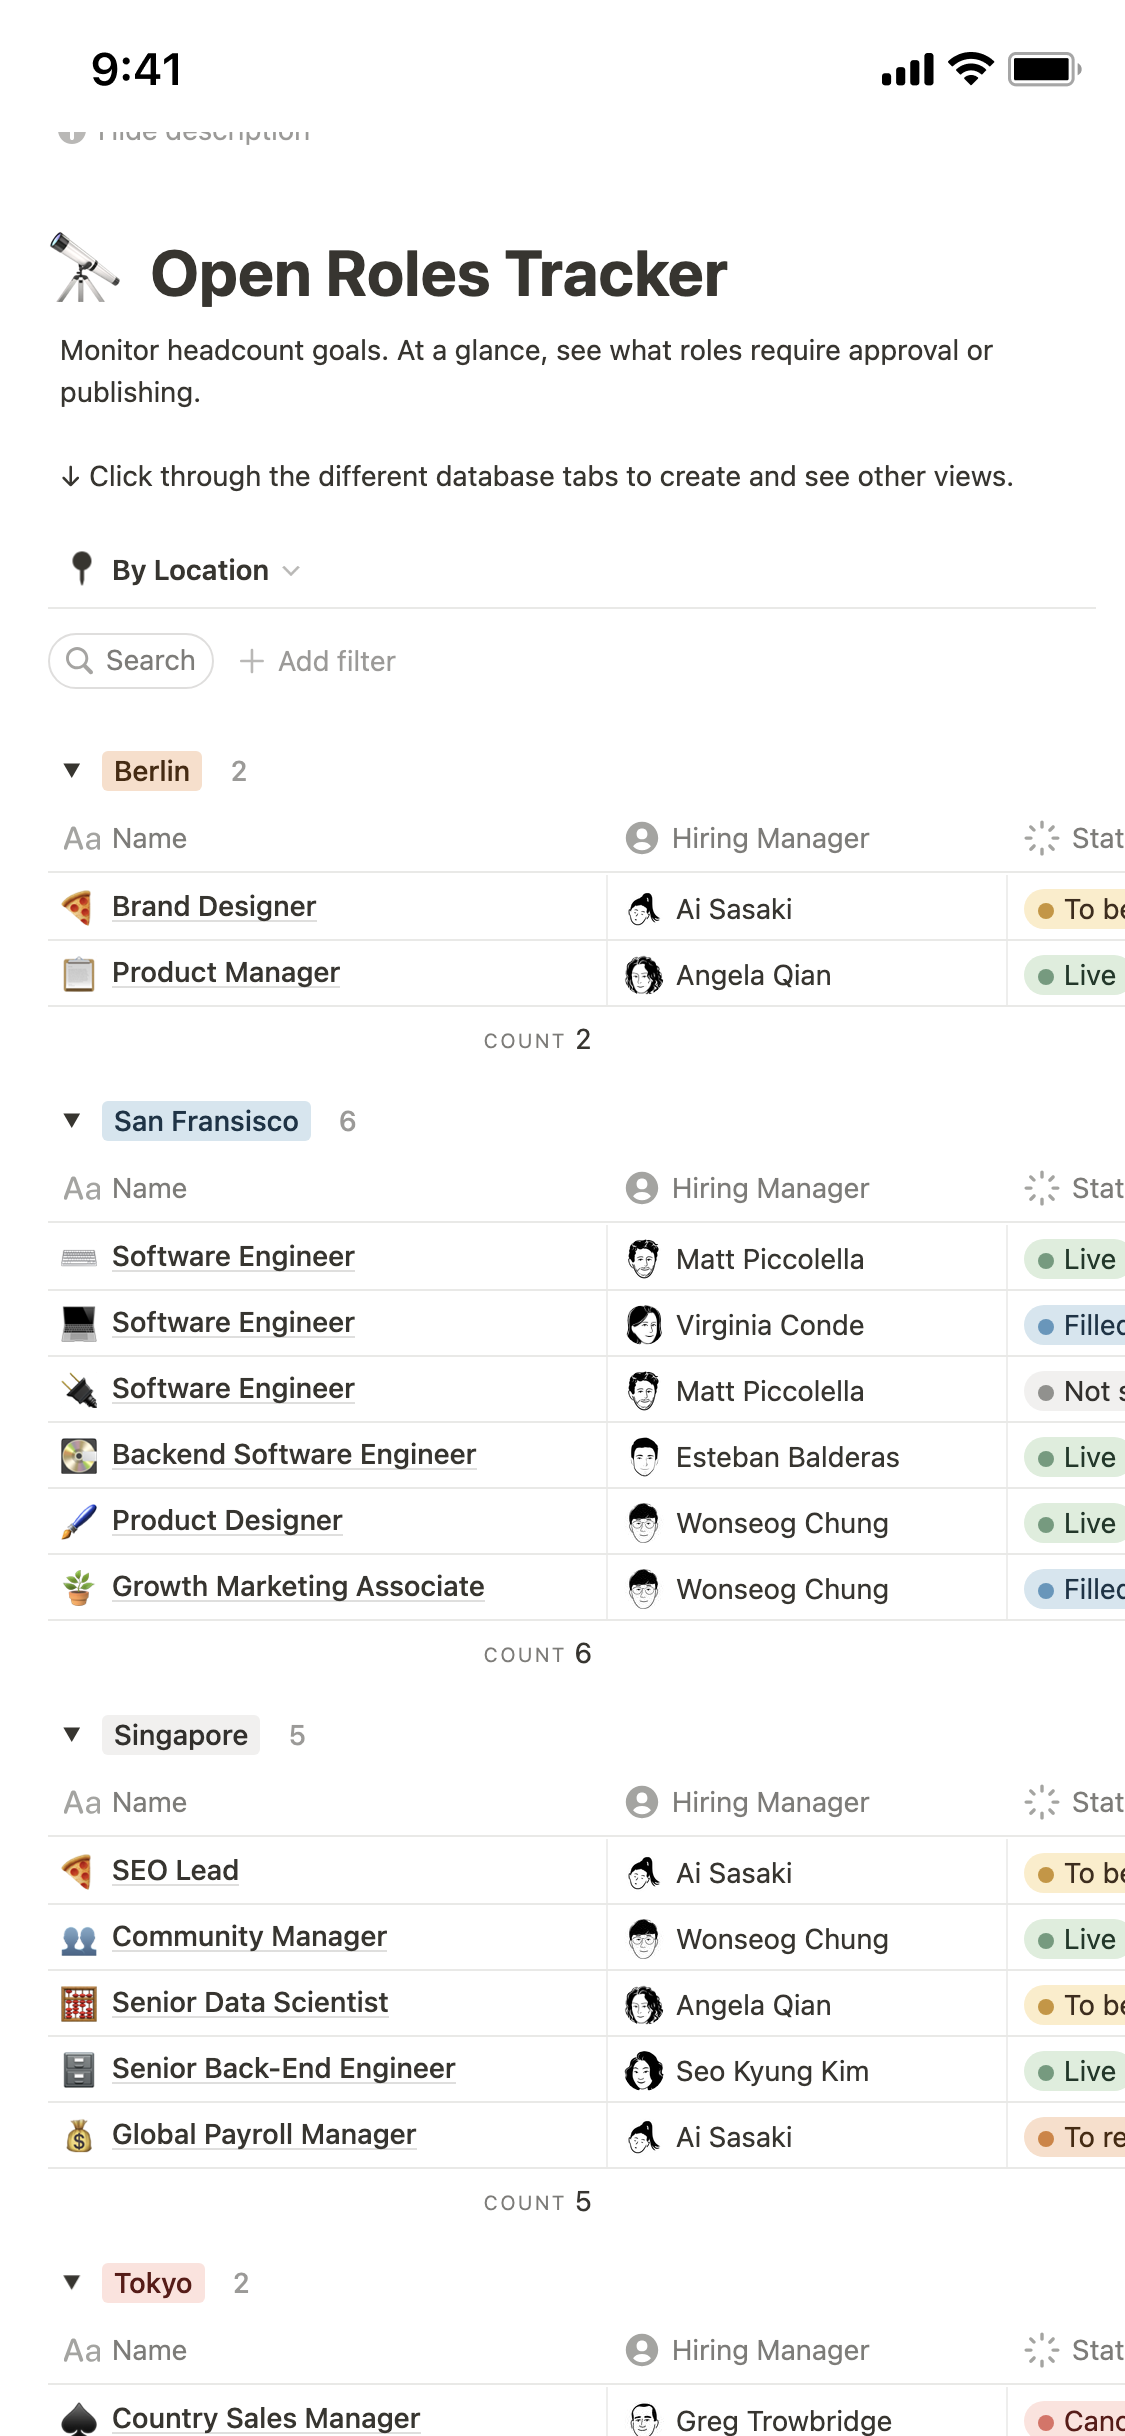Image resolution: width=1125 pixels, height=2436 pixels.
Task: Collapse the San Fransisco group
Action: point(72,1120)
